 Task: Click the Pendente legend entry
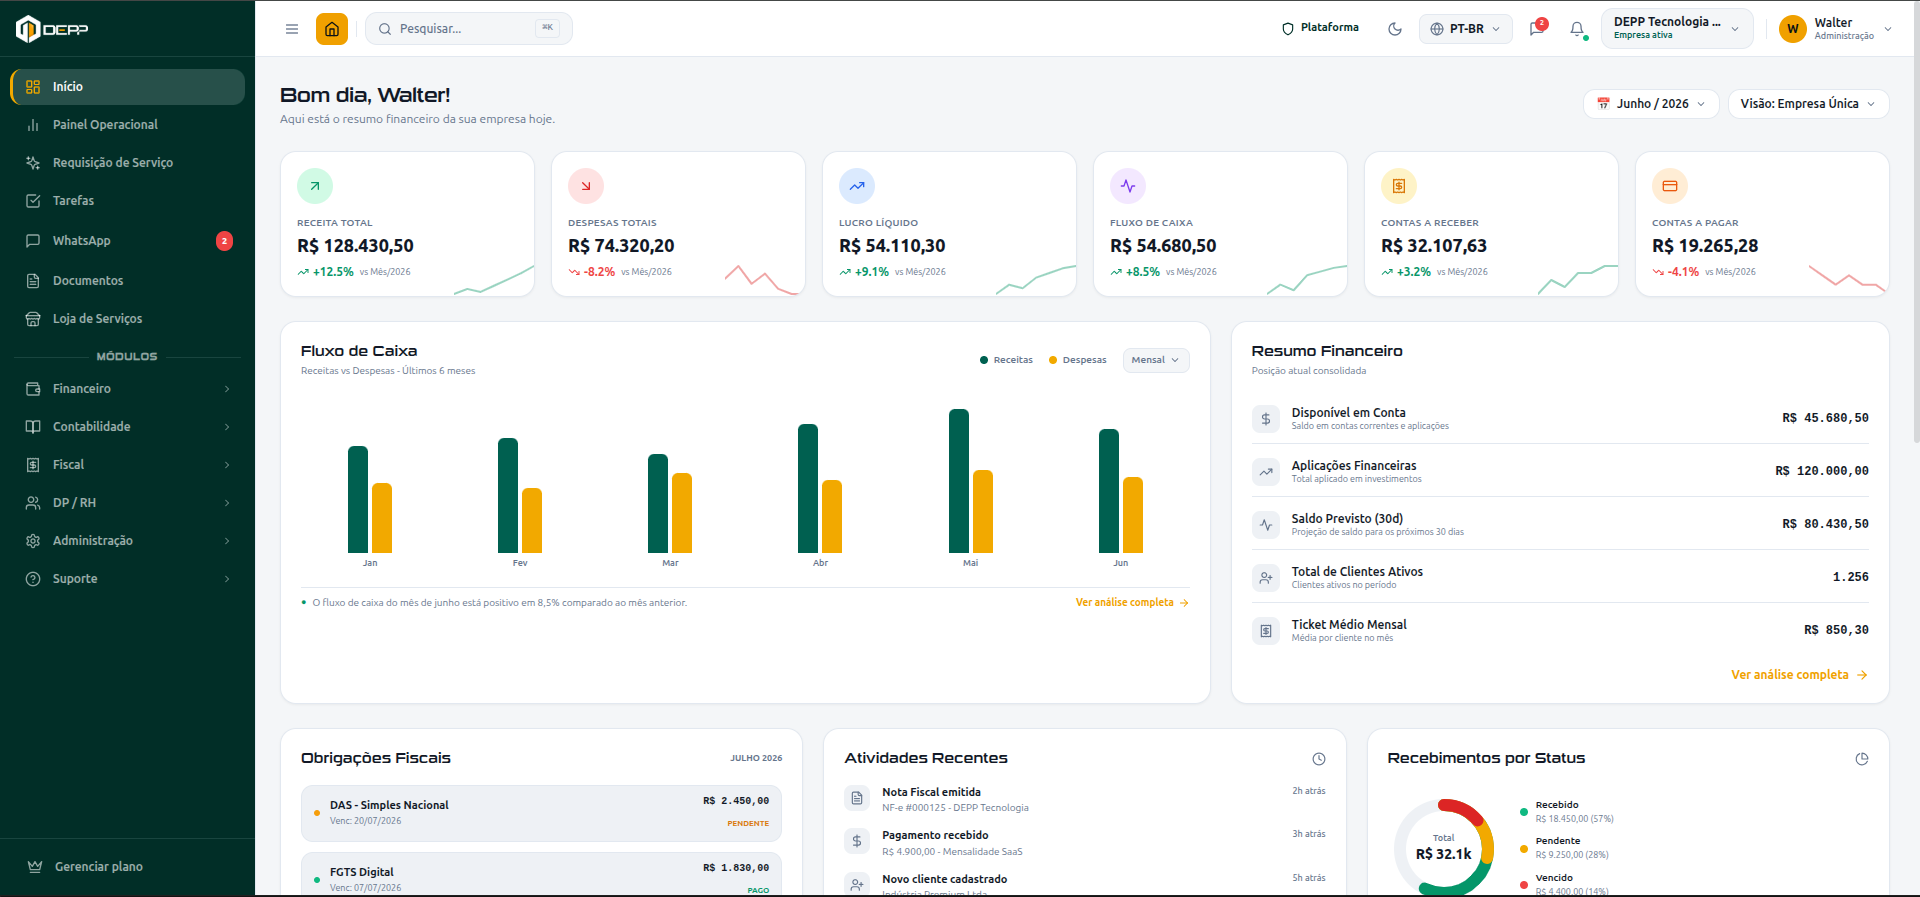click(x=1565, y=848)
